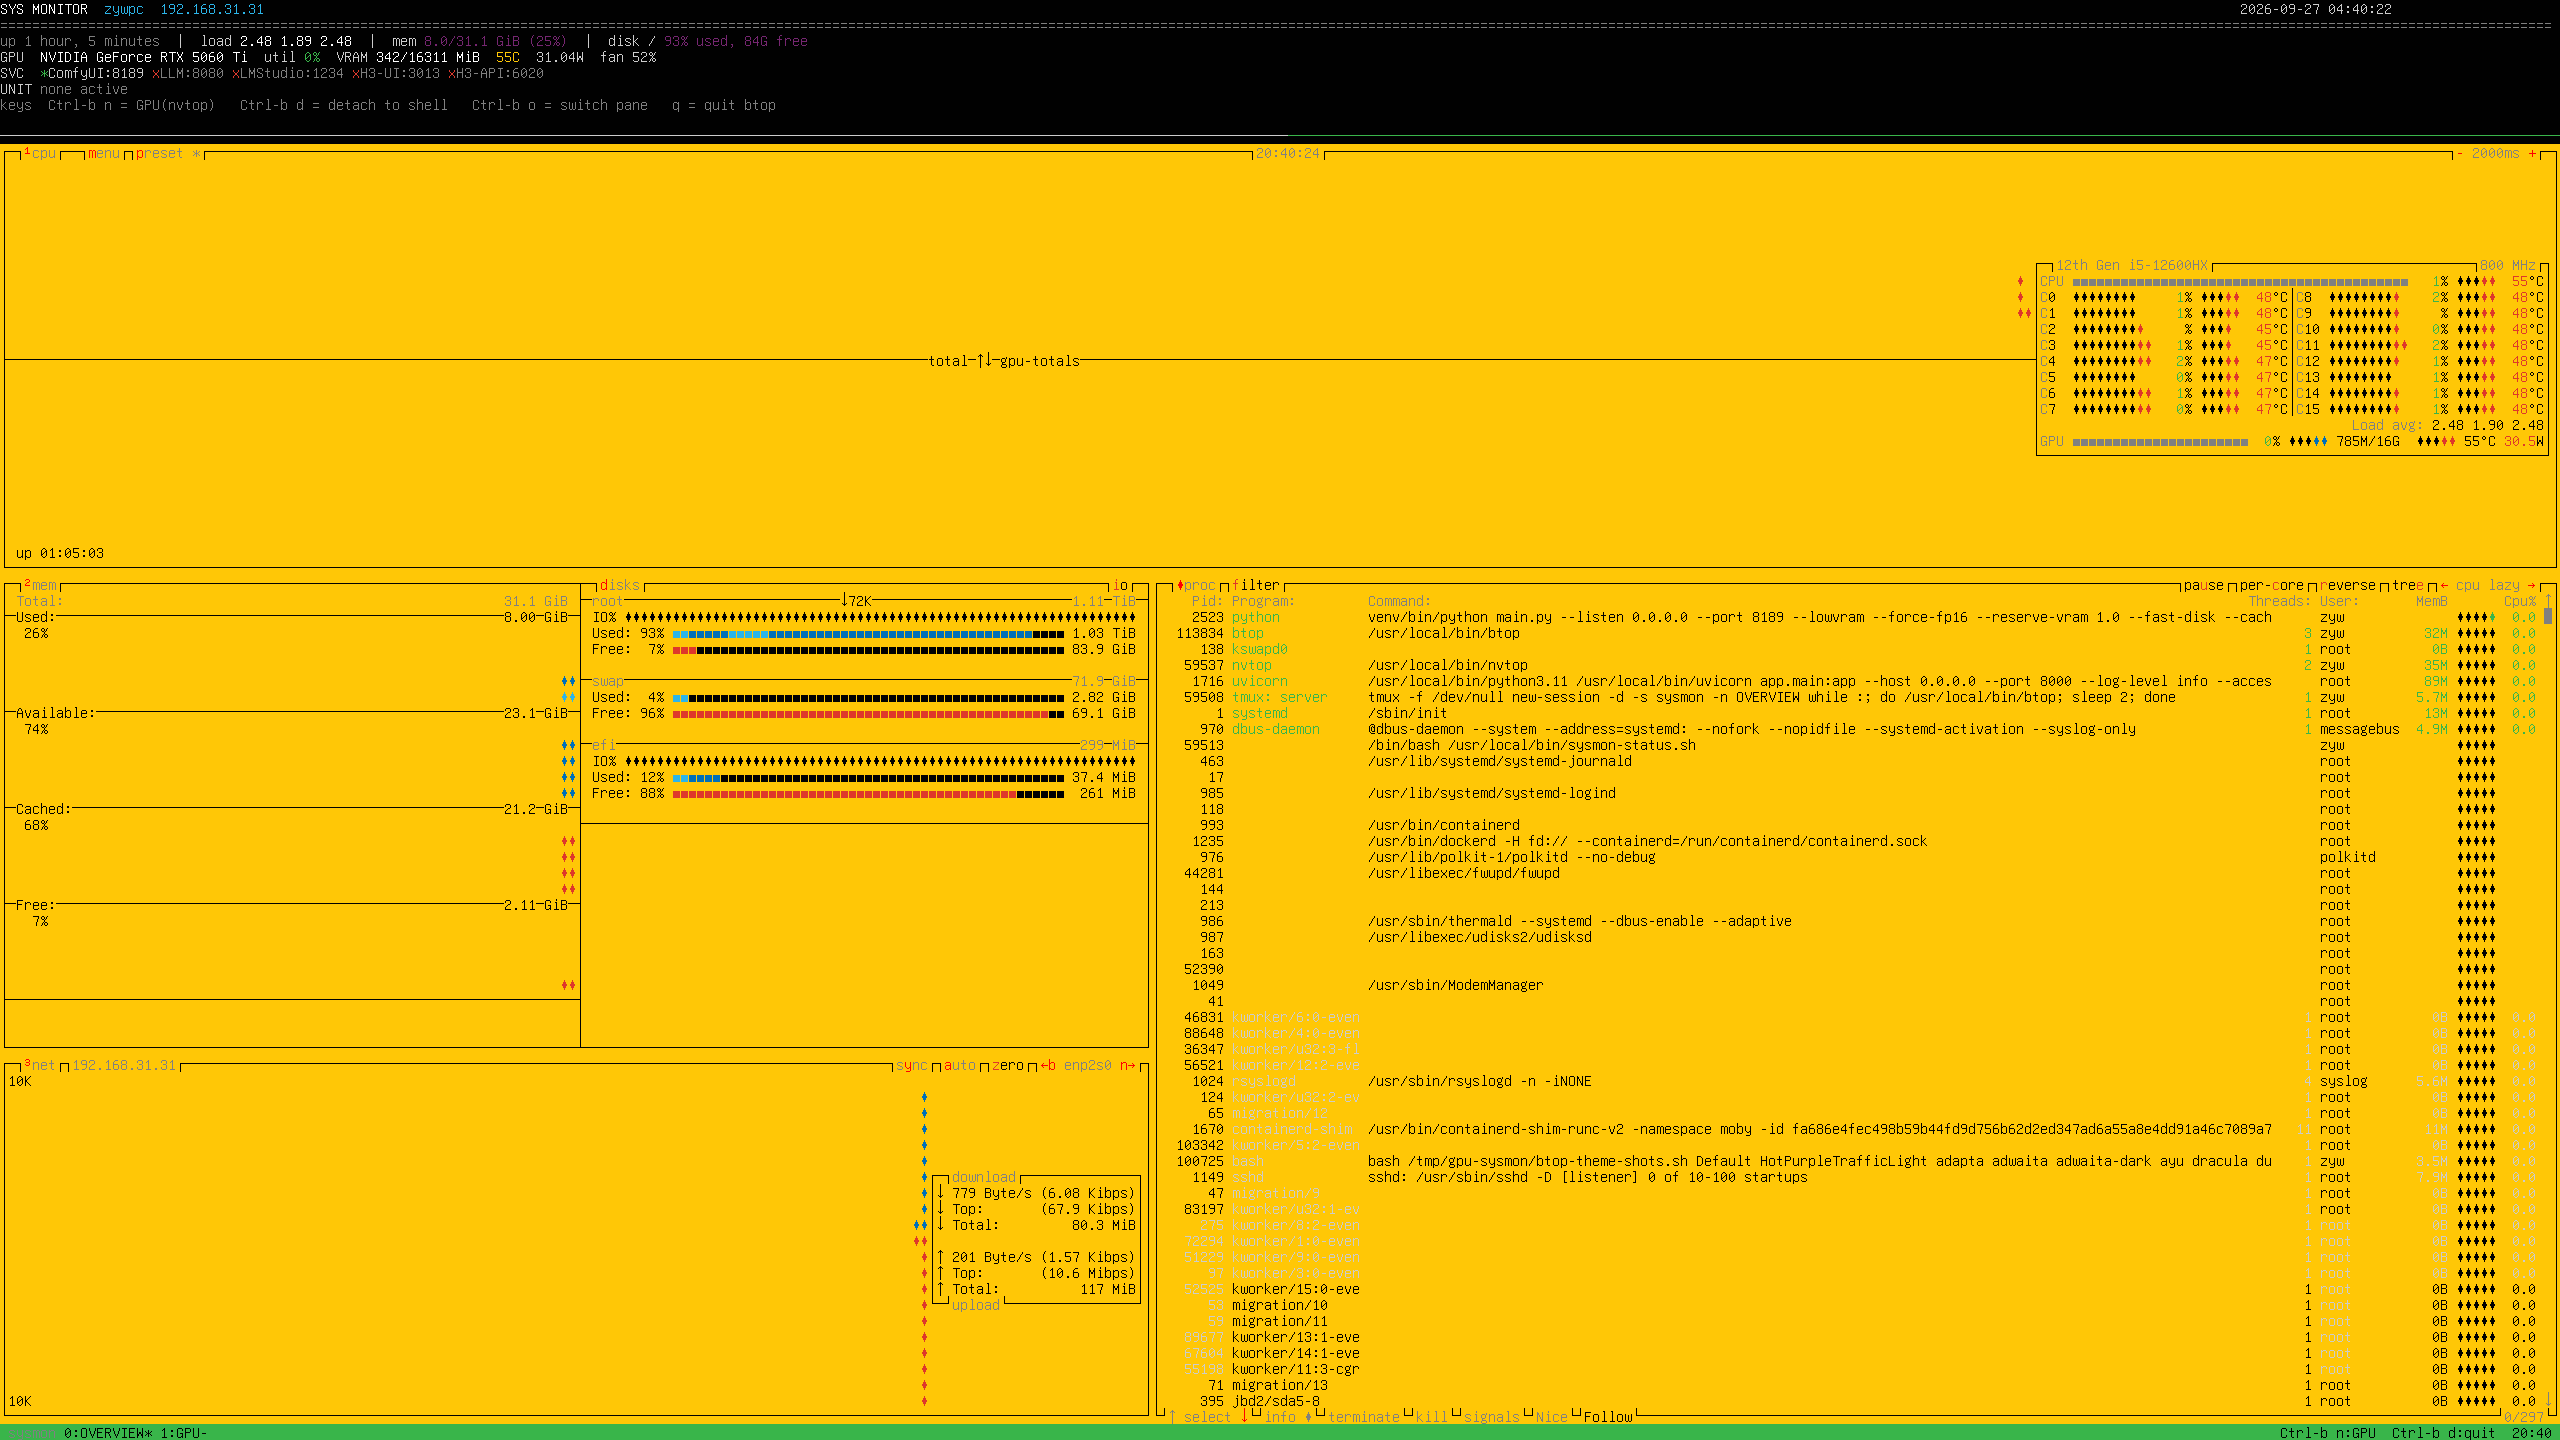Open the signals list

(1492, 1417)
